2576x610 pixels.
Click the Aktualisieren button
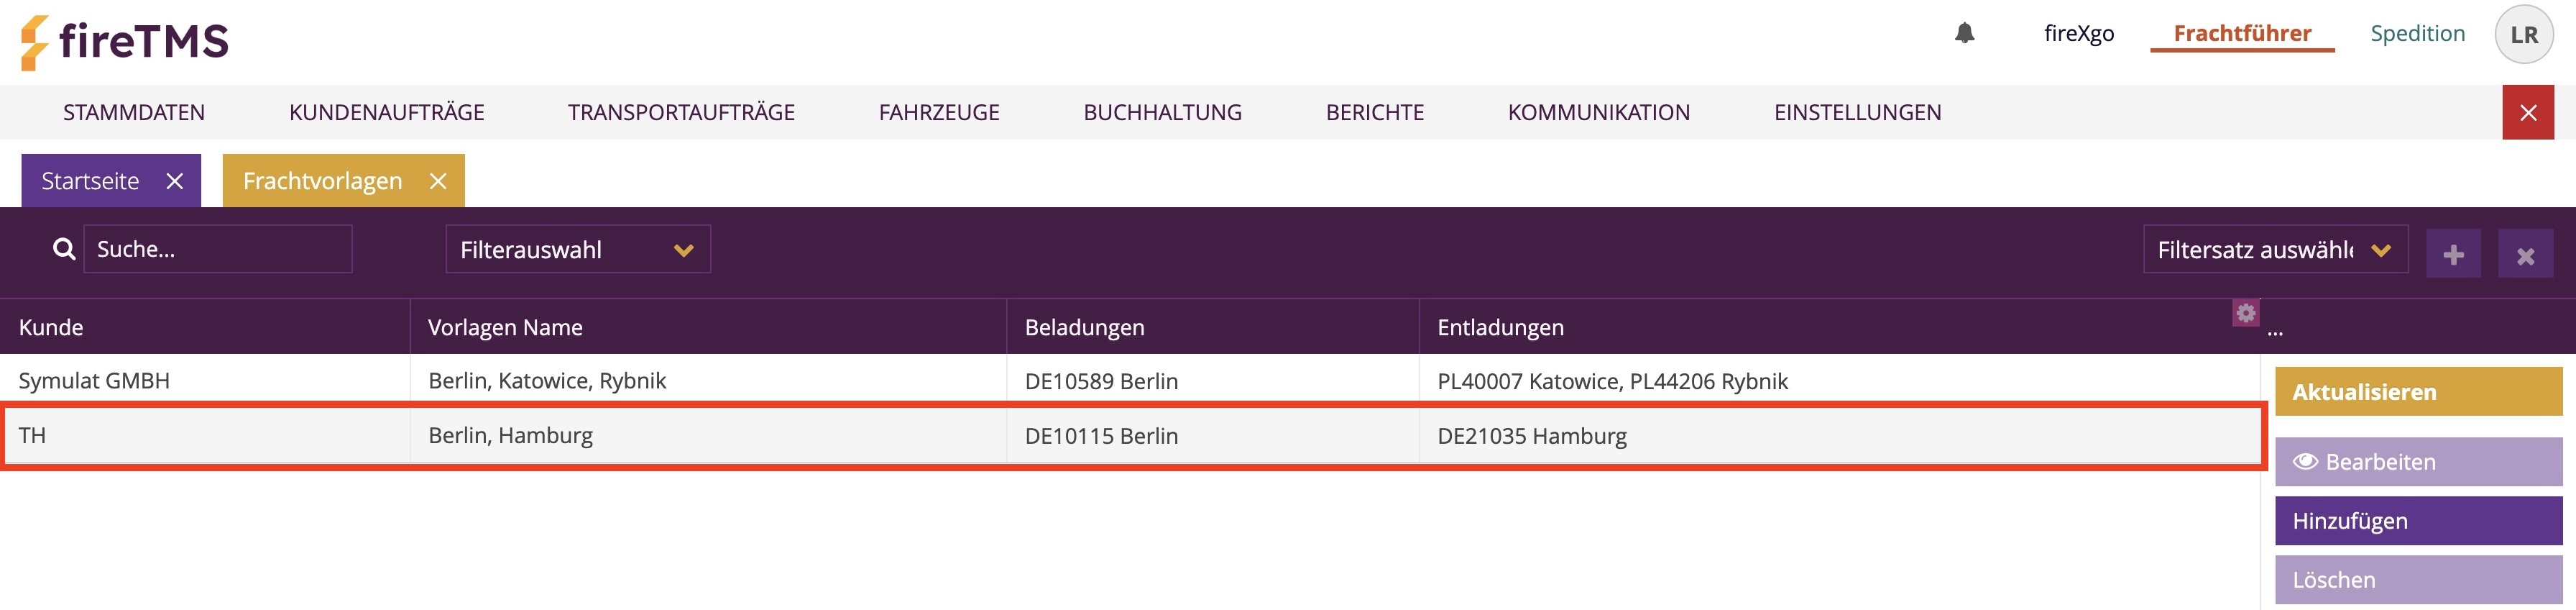pyautogui.click(x=2418, y=392)
